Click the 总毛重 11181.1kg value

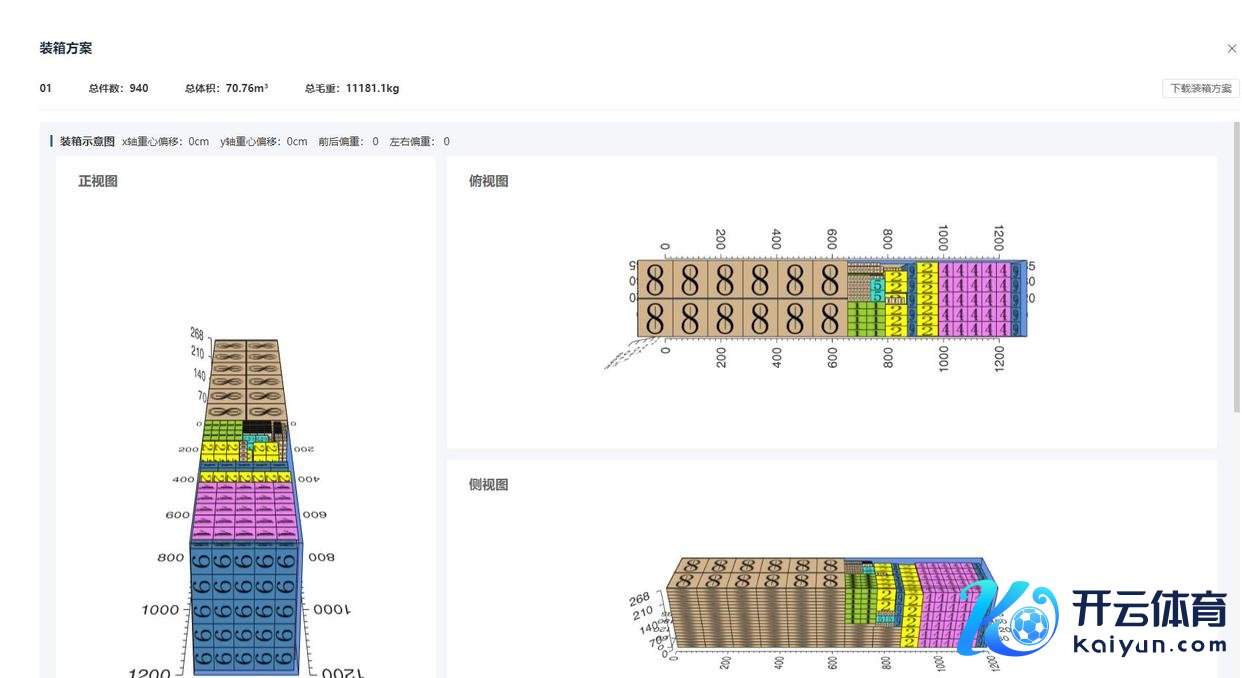[352, 88]
